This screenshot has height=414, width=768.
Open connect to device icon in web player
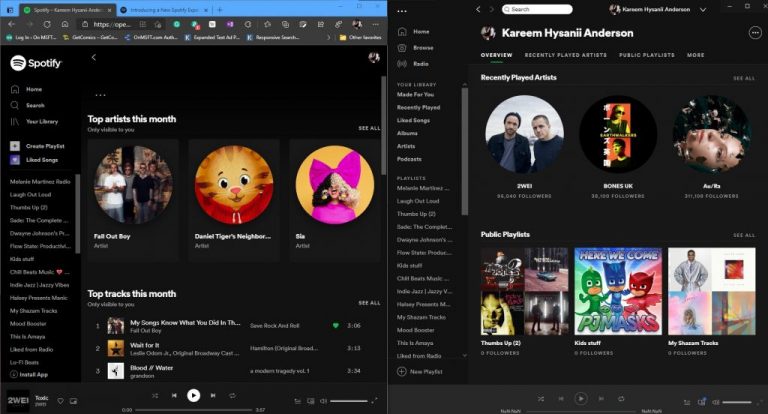coord(311,401)
